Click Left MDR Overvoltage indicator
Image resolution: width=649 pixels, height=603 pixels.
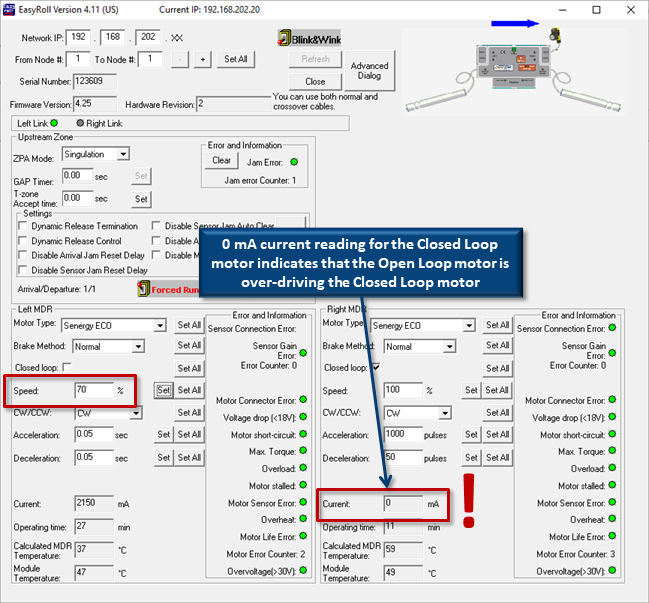(303, 570)
